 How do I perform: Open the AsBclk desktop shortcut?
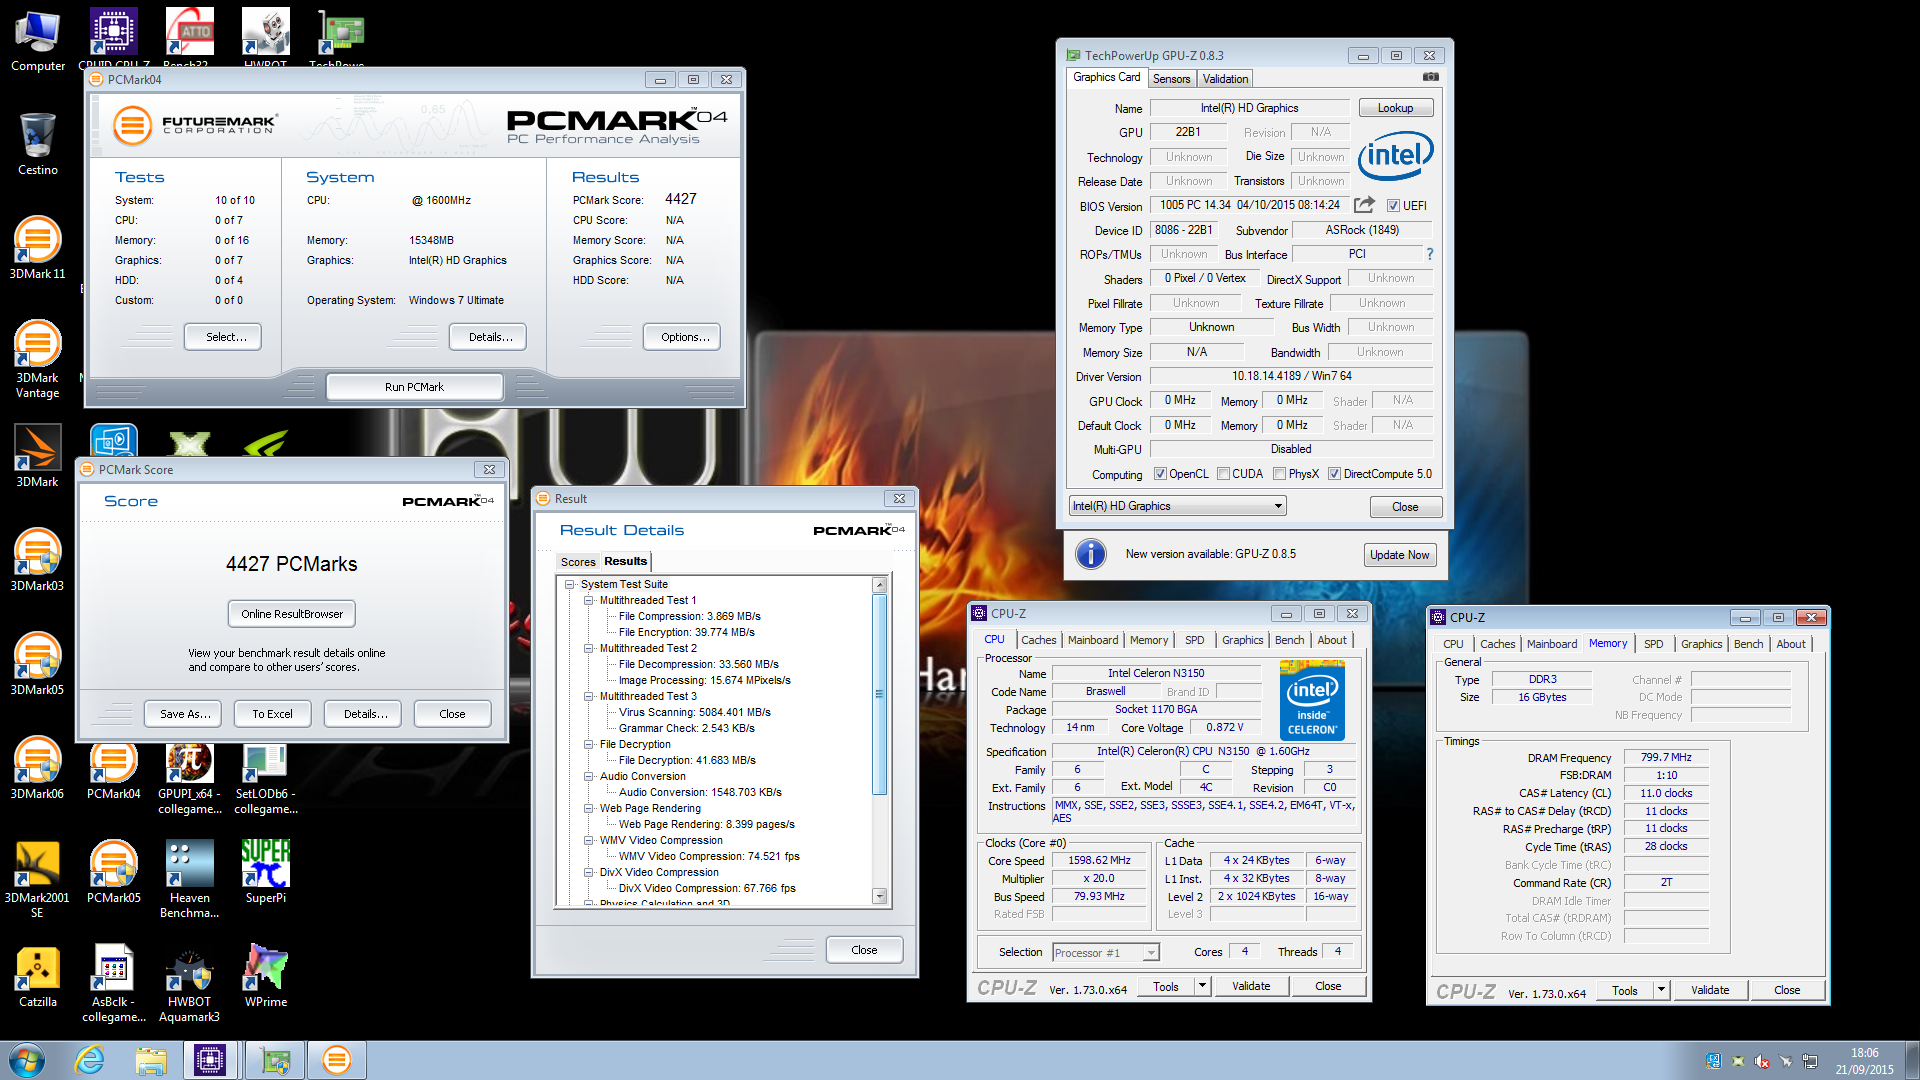pos(114,984)
